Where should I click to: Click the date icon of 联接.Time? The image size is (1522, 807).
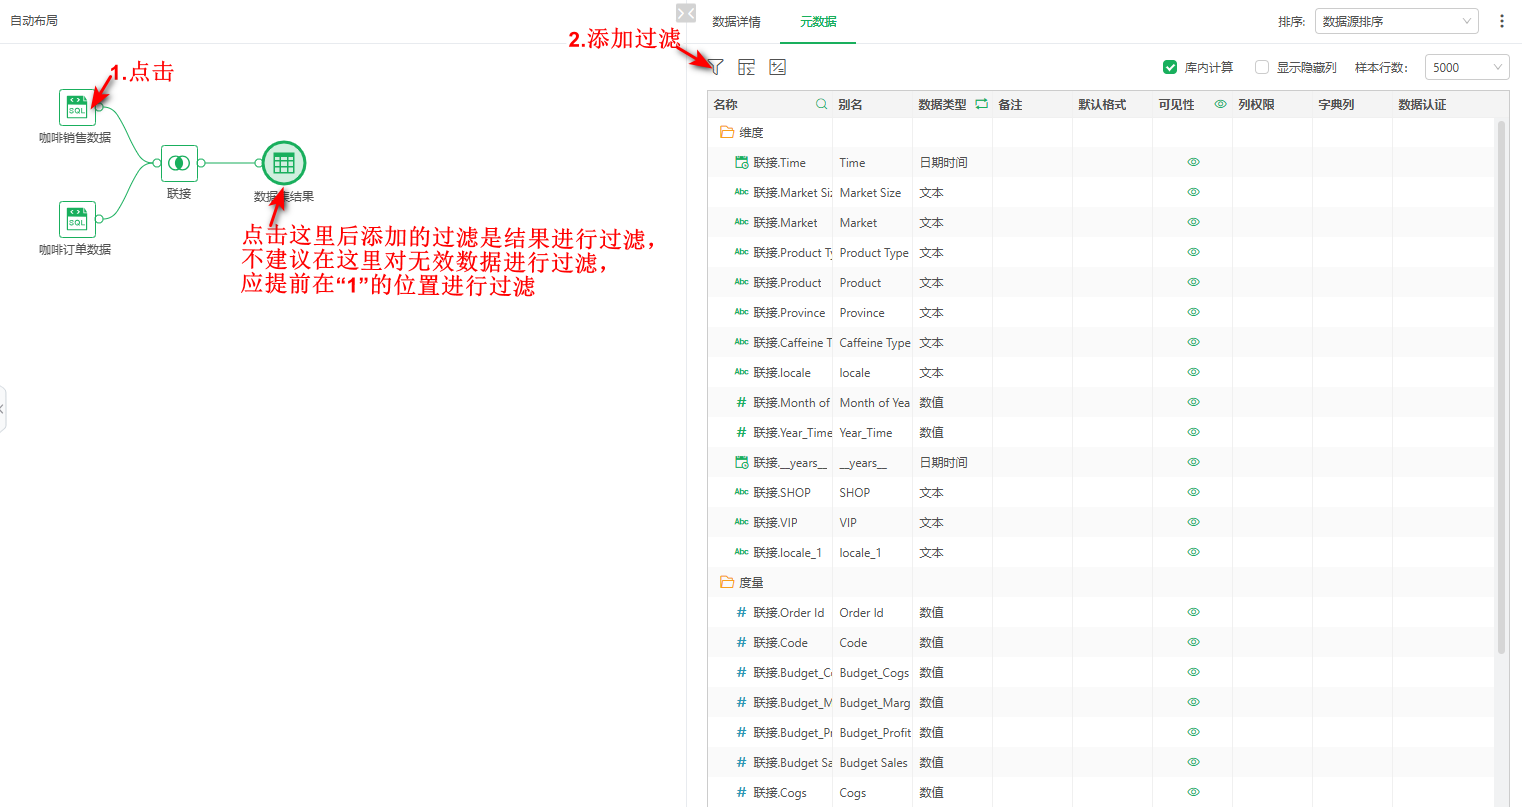pyautogui.click(x=741, y=162)
